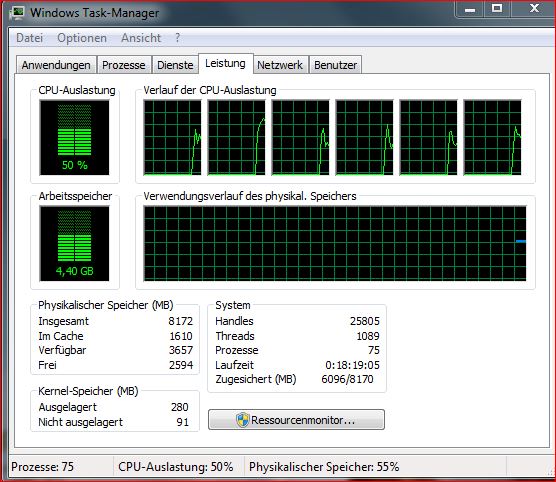
Task: Switch to the Anwendungen tab
Action: pos(56,65)
